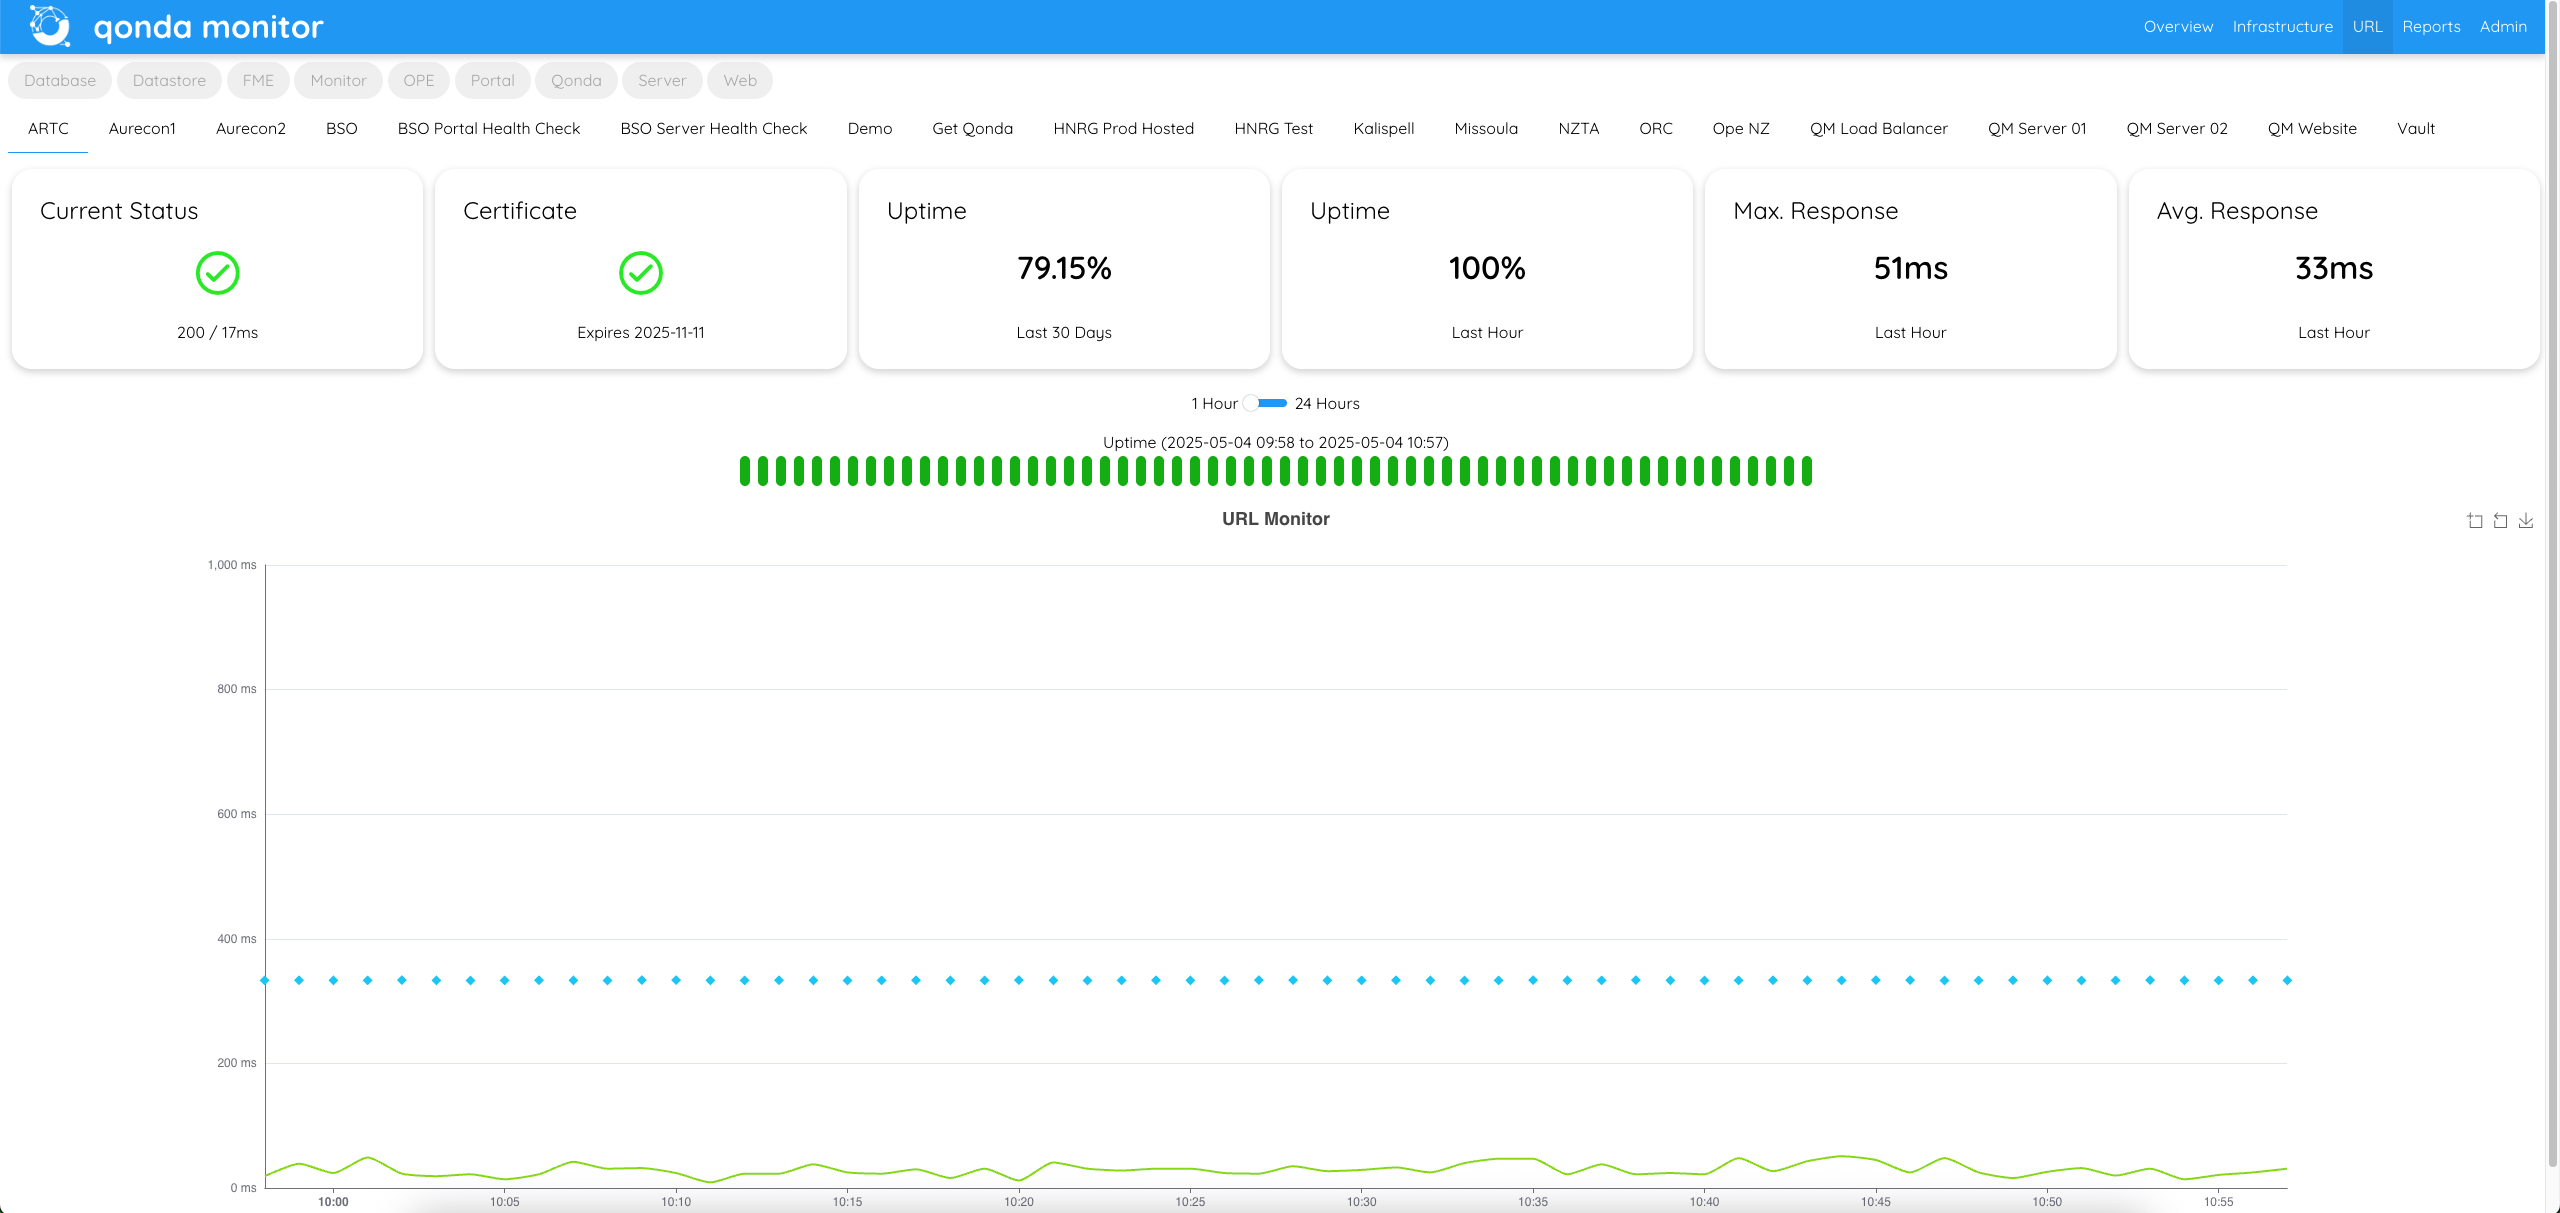The image size is (2560, 1213).
Task: Switch to the NZTA tab
Action: point(1577,128)
